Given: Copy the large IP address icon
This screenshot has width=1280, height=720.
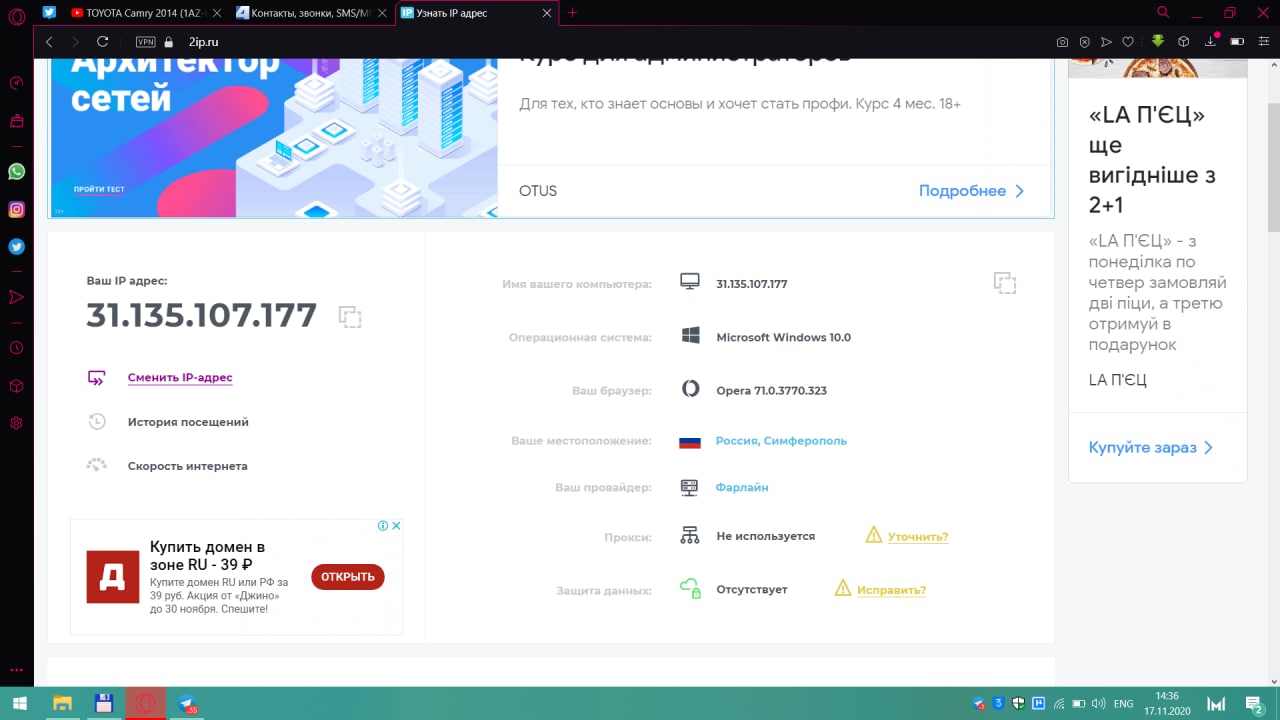Looking at the screenshot, I should (x=349, y=316).
